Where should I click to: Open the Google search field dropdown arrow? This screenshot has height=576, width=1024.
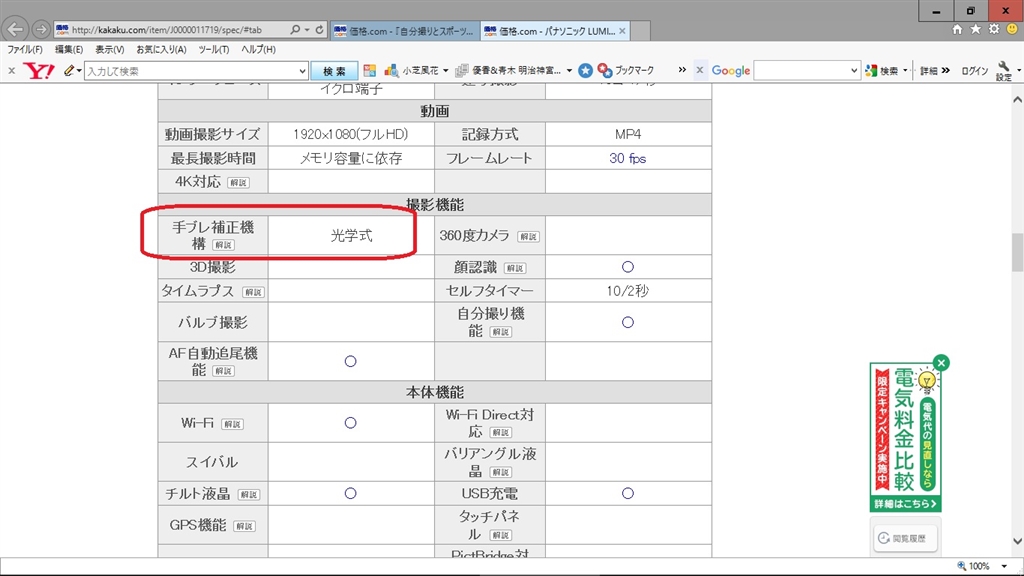(x=854, y=71)
